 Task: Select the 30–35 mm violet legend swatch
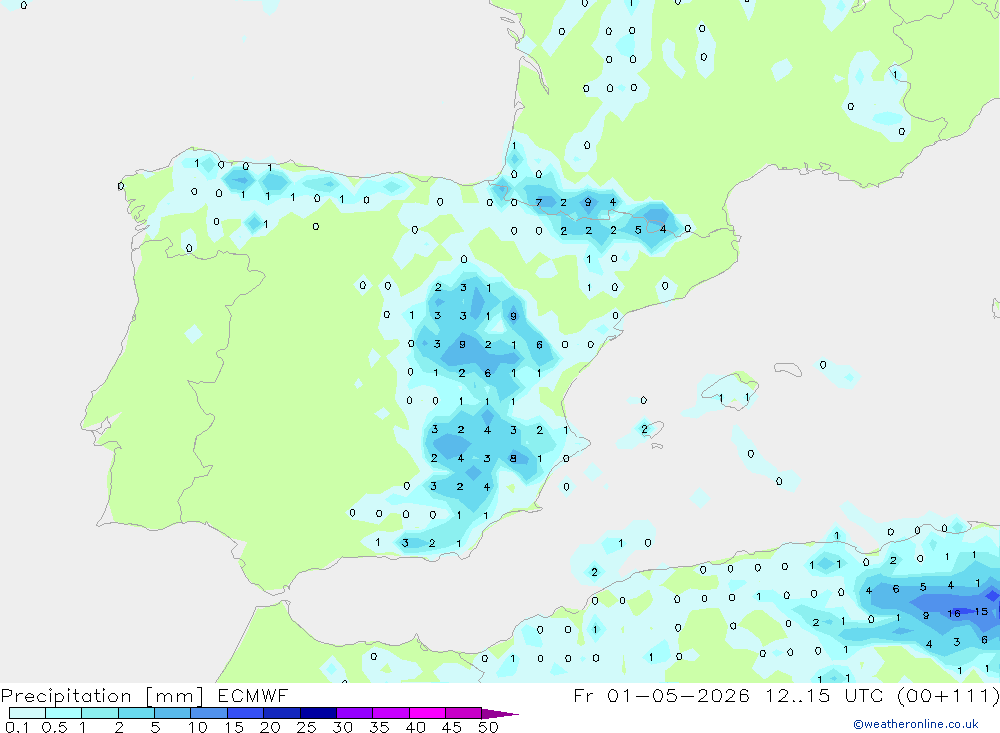tap(354, 713)
